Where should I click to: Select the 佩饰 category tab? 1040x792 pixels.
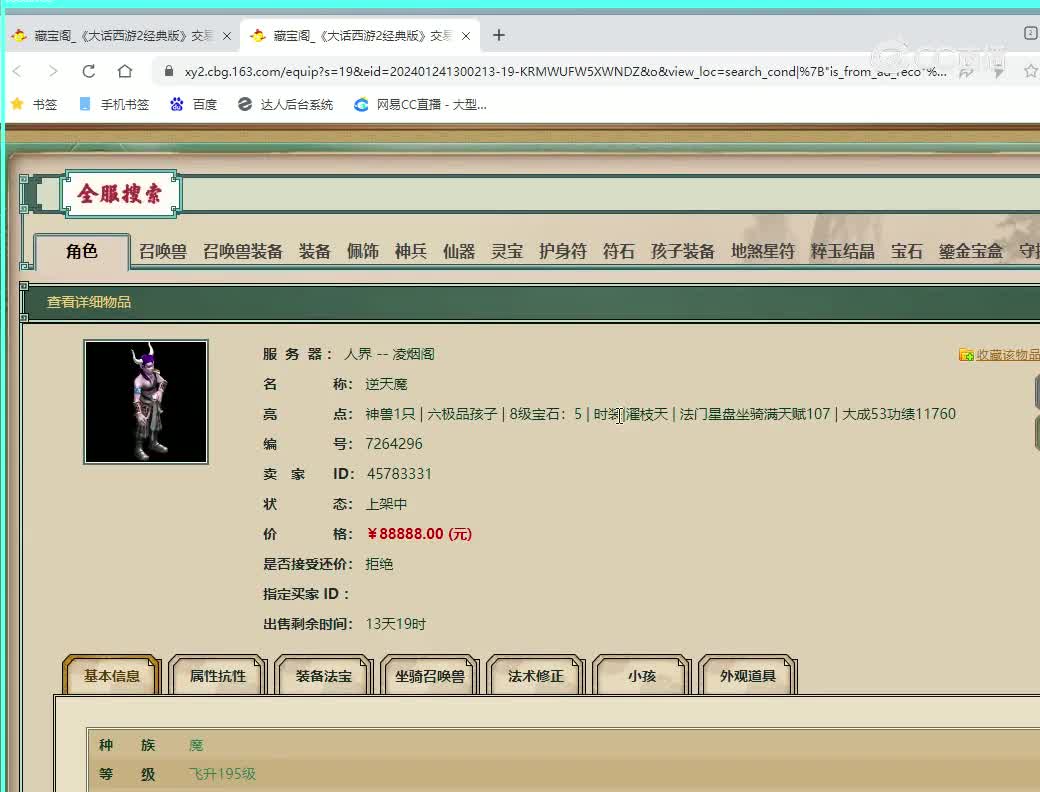click(x=363, y=251)
